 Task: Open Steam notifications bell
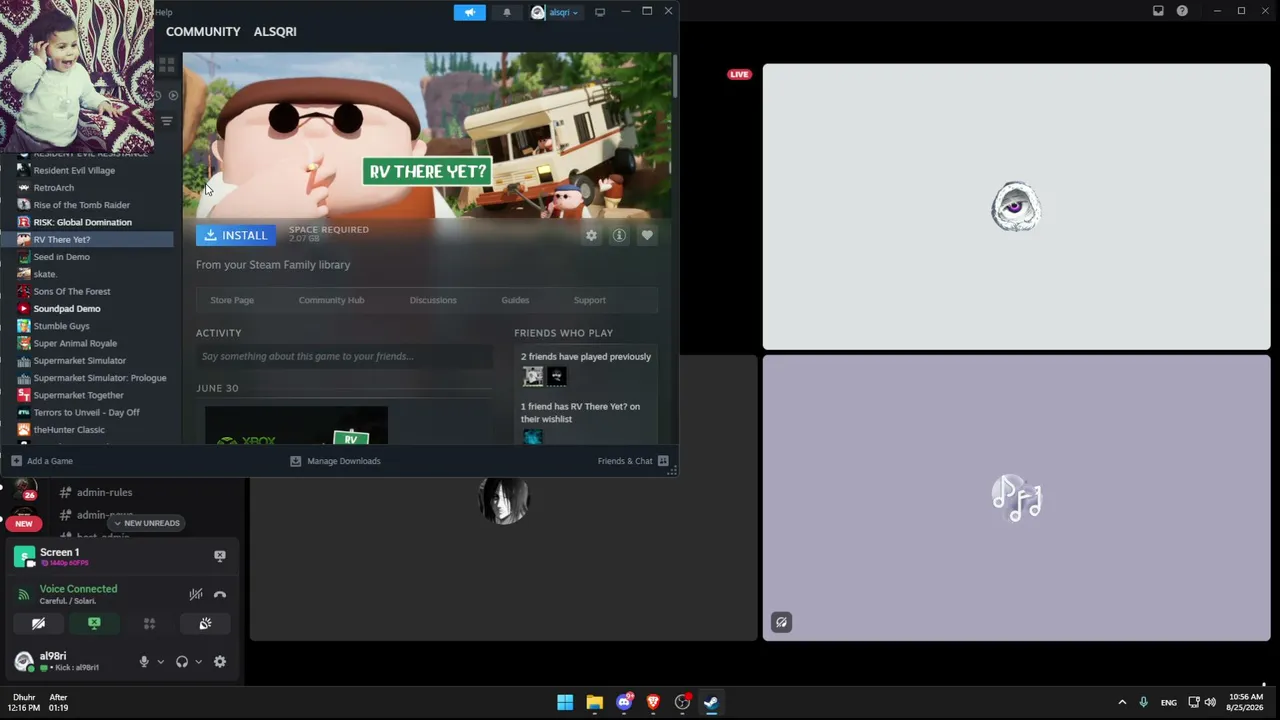[507, 12]
